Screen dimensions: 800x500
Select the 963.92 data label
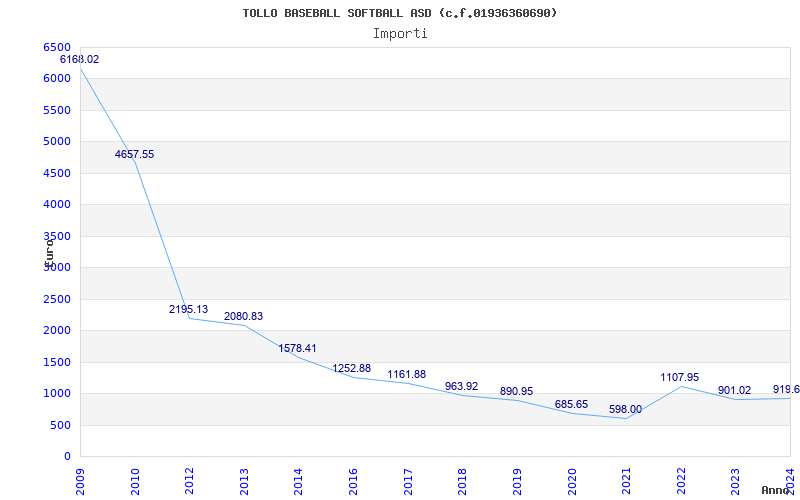coord(461,387)
